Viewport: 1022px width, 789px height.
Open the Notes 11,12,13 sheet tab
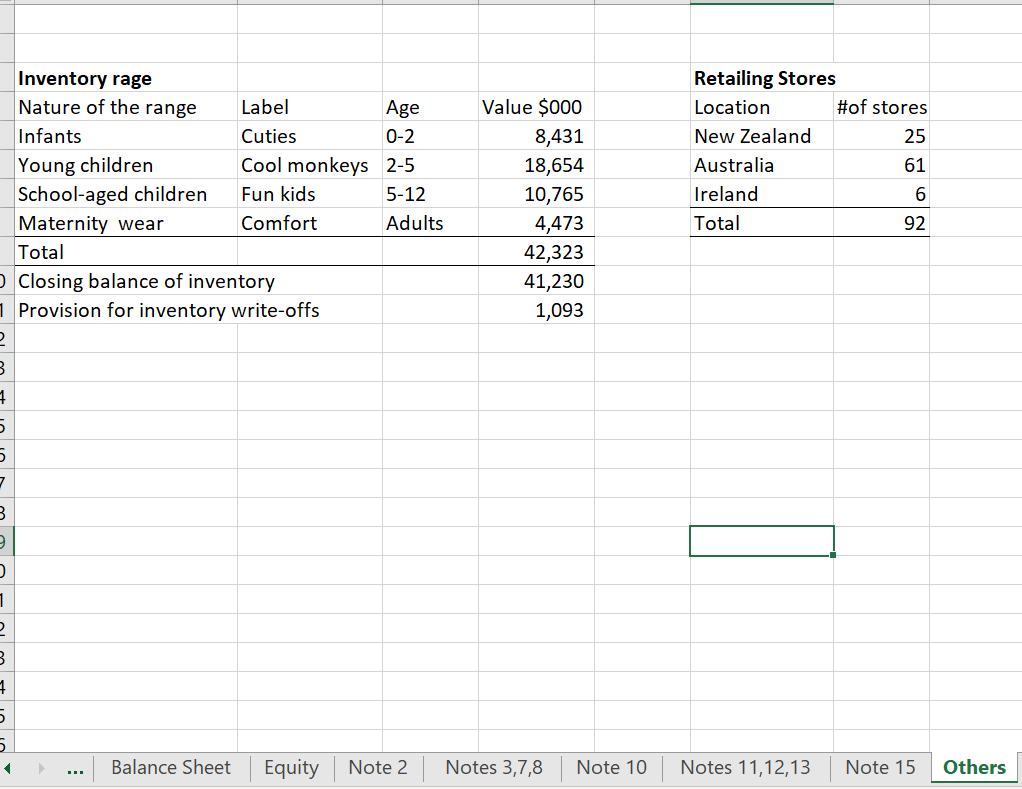tap(745, 767)
